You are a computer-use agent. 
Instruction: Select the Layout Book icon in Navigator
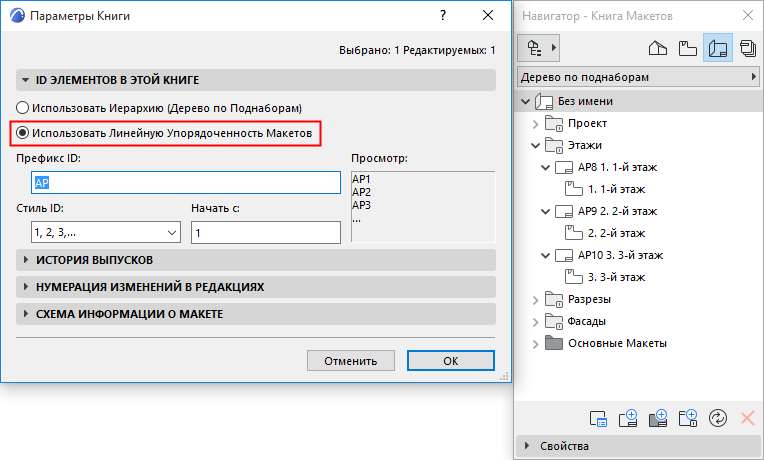[x=718, y=48]
